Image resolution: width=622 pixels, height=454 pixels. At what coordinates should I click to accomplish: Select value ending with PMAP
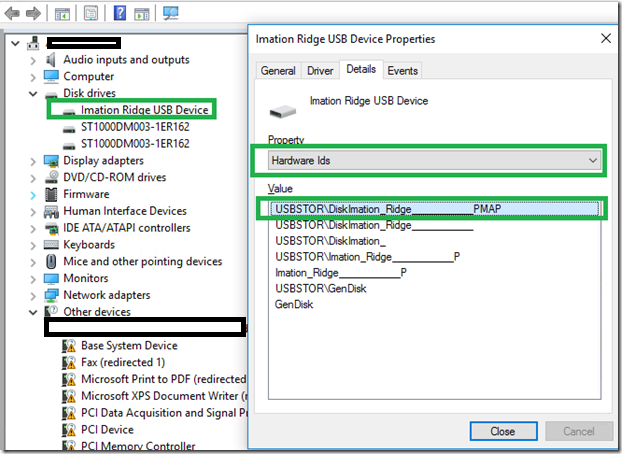(435, 209)
